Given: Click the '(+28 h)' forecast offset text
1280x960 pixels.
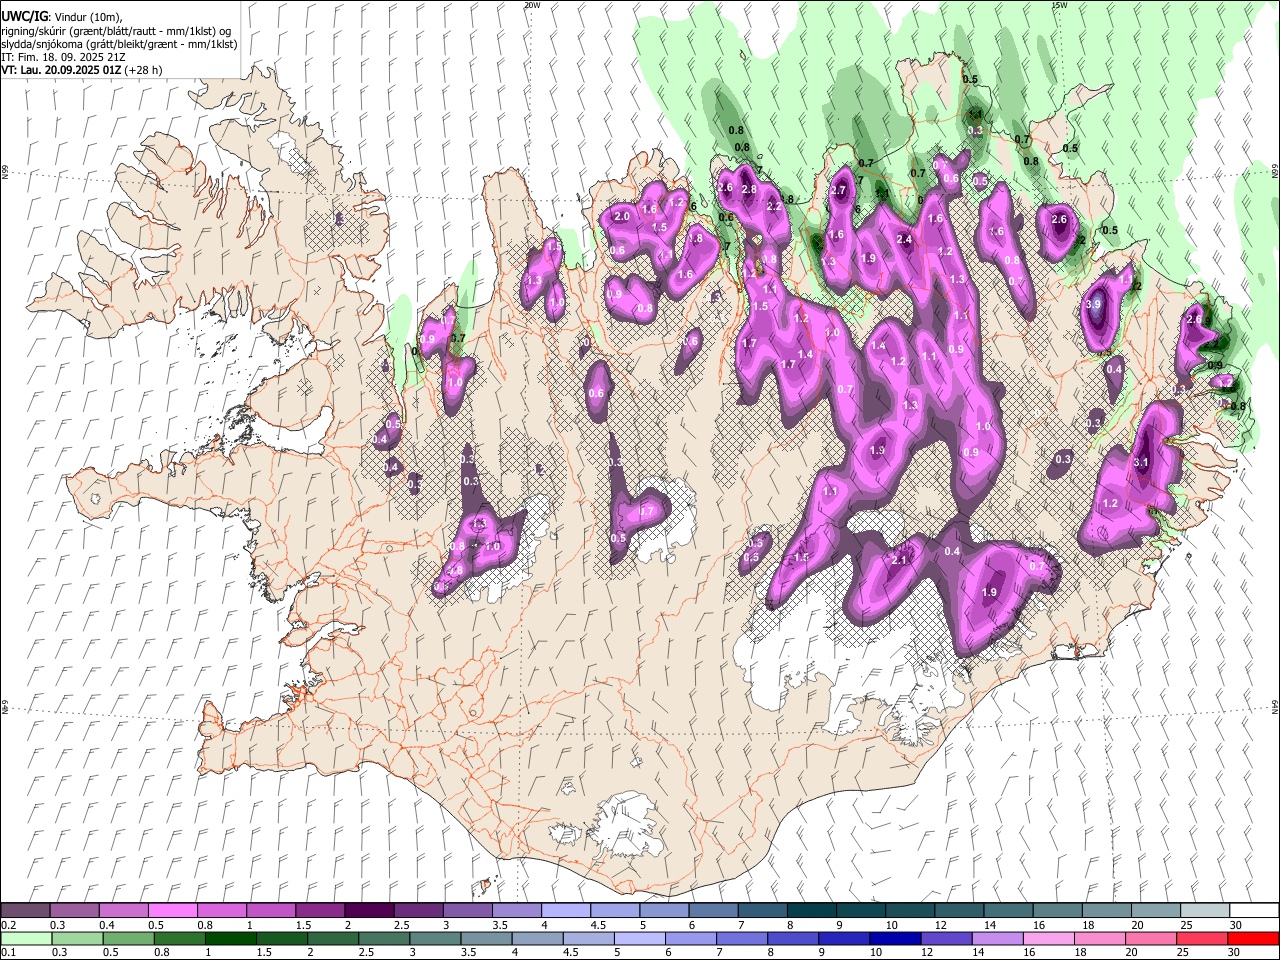Looking at the screenshot, I should coord(142,70).
